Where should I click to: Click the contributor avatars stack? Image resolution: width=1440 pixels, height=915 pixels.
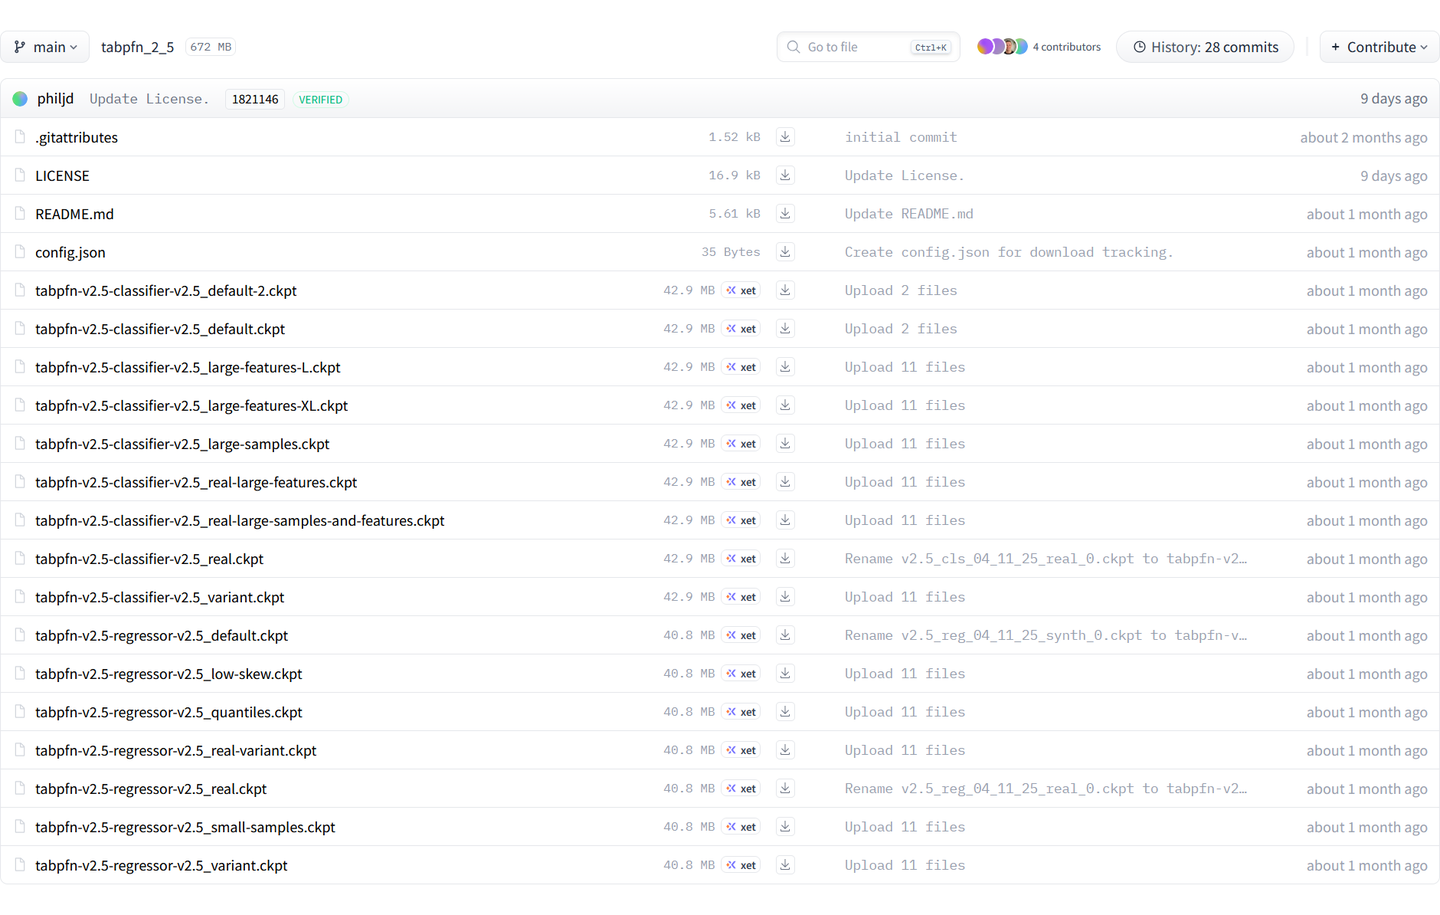coord(1002,47)
